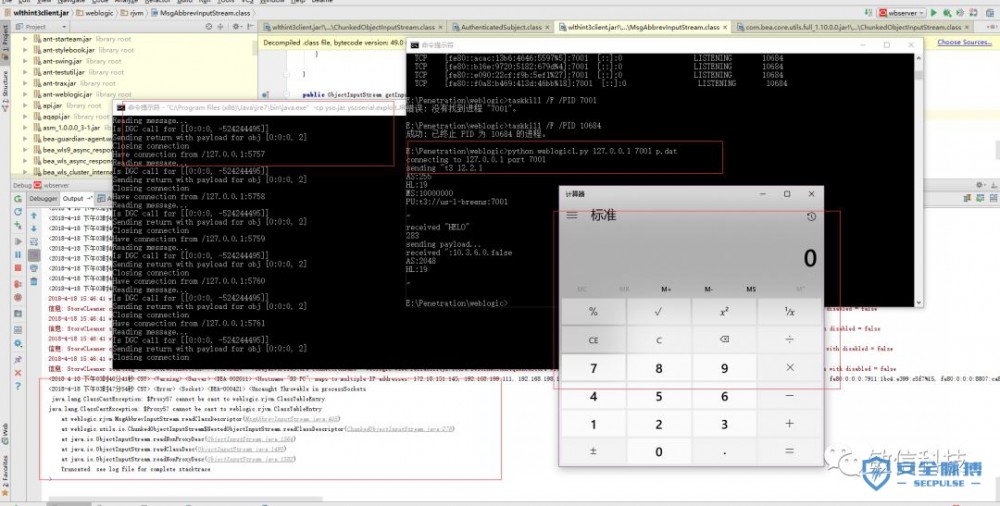This screenshot has width=1000, height=506.
Task: Expand the ant-trax.jar tree node
Action: 25,83
